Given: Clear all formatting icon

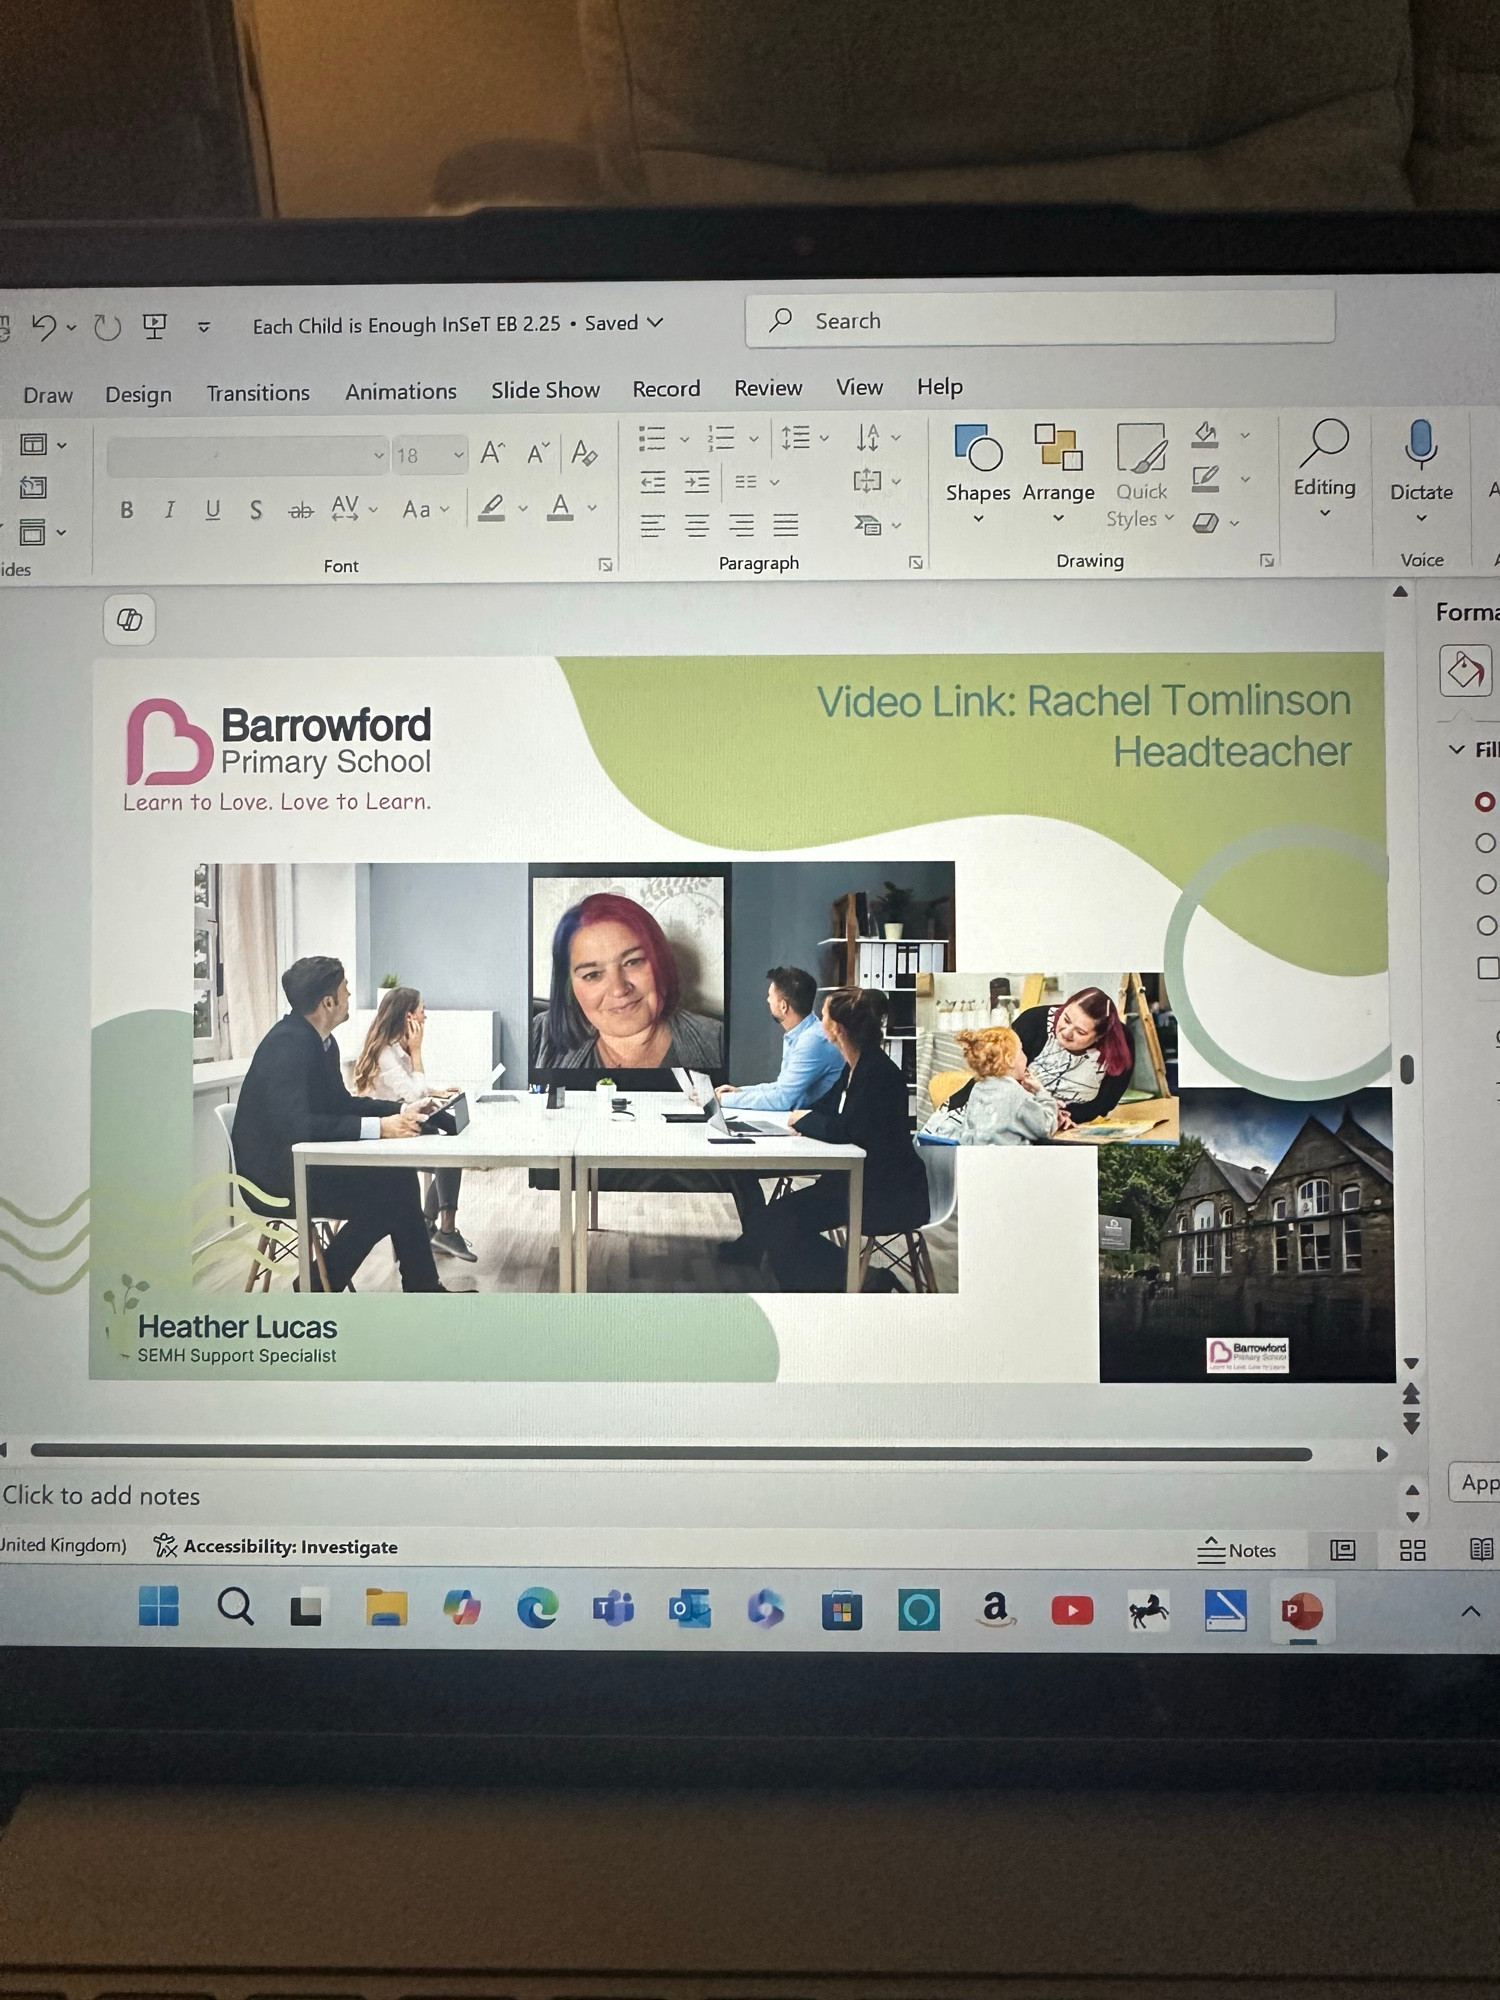Looking at the screenshot, I should 584,453.
